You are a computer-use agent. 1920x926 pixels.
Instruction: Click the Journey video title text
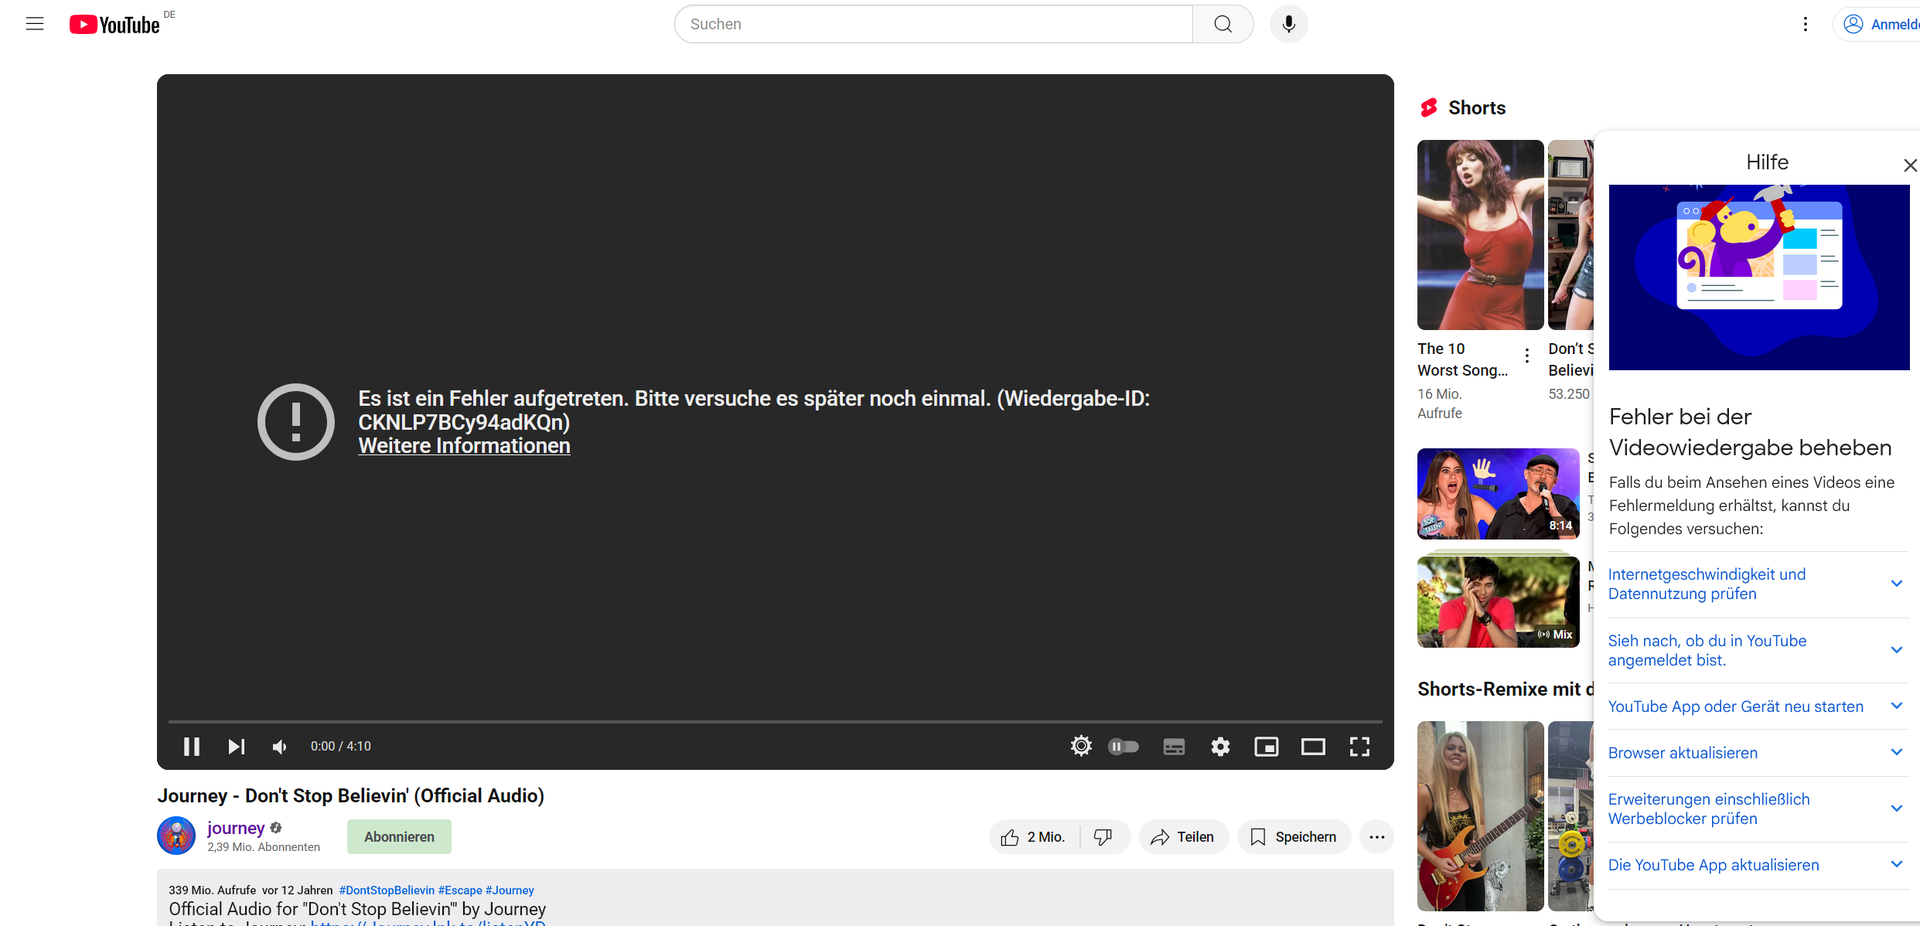(x=351, y=796)
